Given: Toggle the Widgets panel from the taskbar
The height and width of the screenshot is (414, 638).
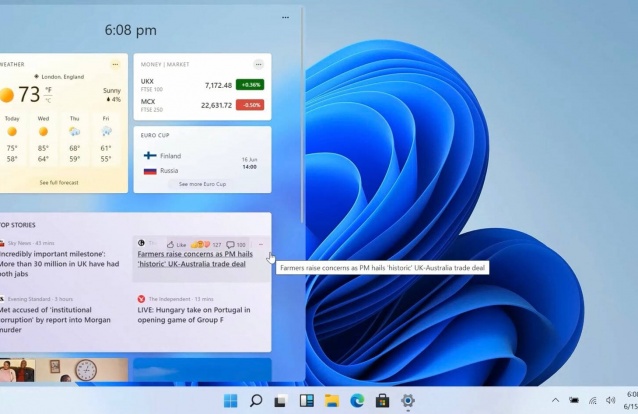Looking at the screenshot, I should tap(306, 401).
